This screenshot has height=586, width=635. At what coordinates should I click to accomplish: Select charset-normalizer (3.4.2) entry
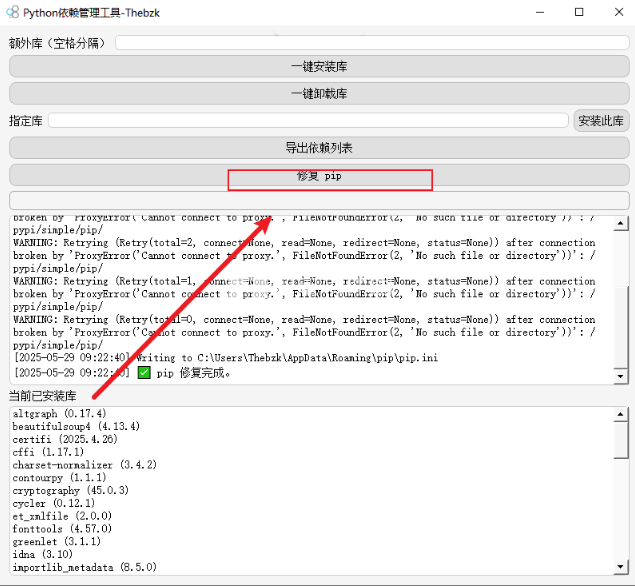[x=84, y=465]
